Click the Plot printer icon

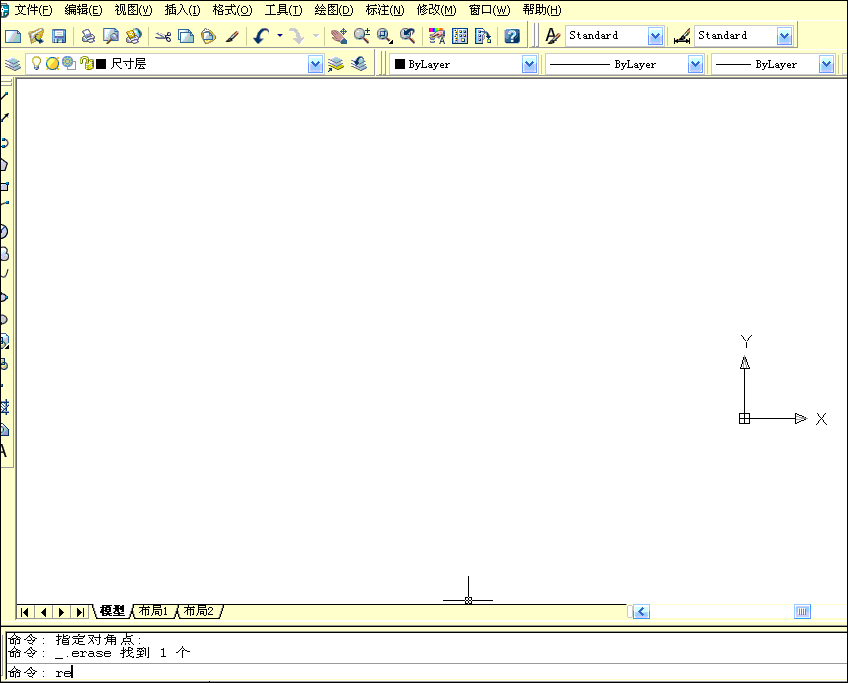point(88,36)
